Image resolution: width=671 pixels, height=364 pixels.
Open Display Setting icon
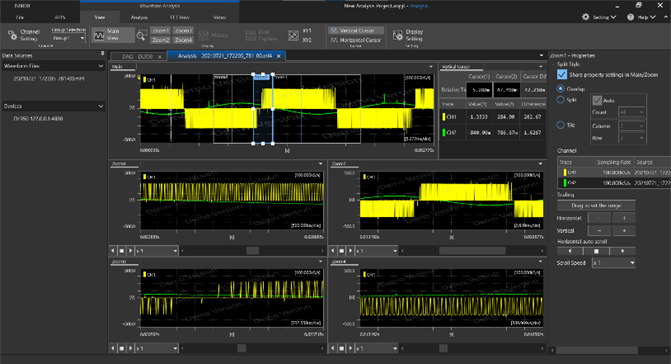(398, 35)
